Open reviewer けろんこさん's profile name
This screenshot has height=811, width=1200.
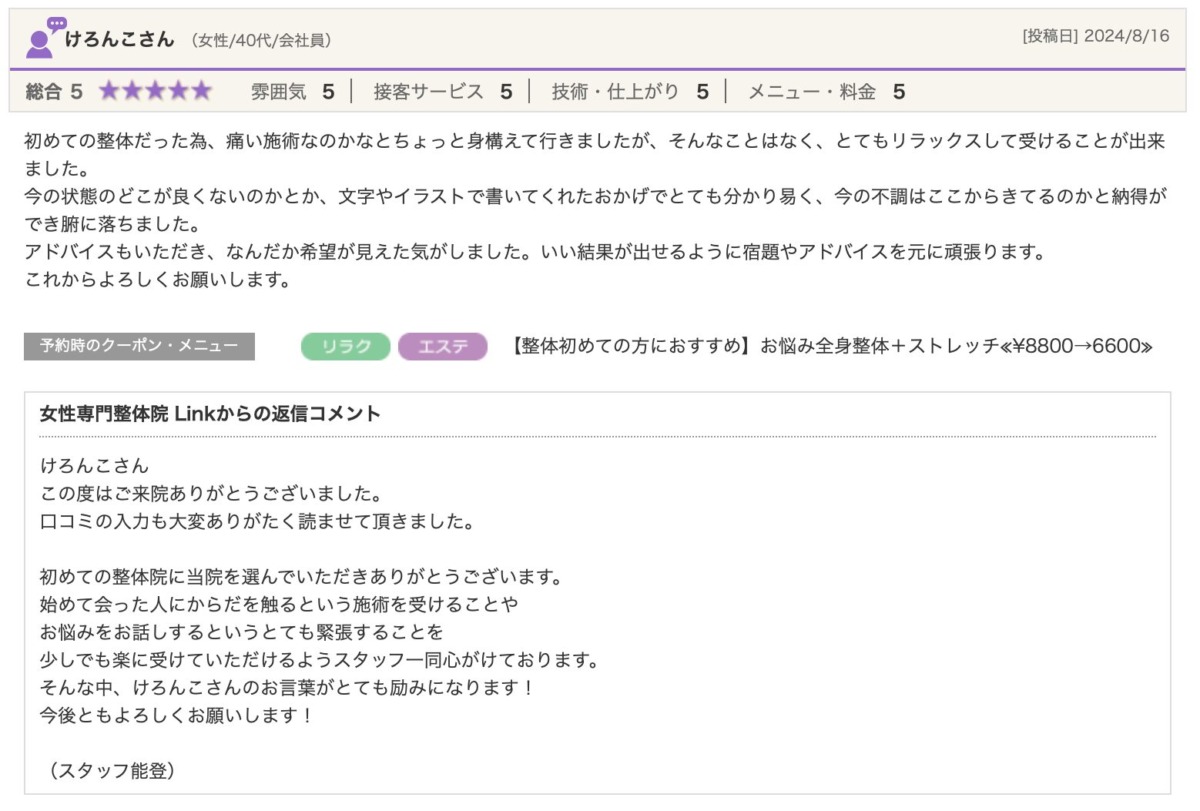point(119,40)
